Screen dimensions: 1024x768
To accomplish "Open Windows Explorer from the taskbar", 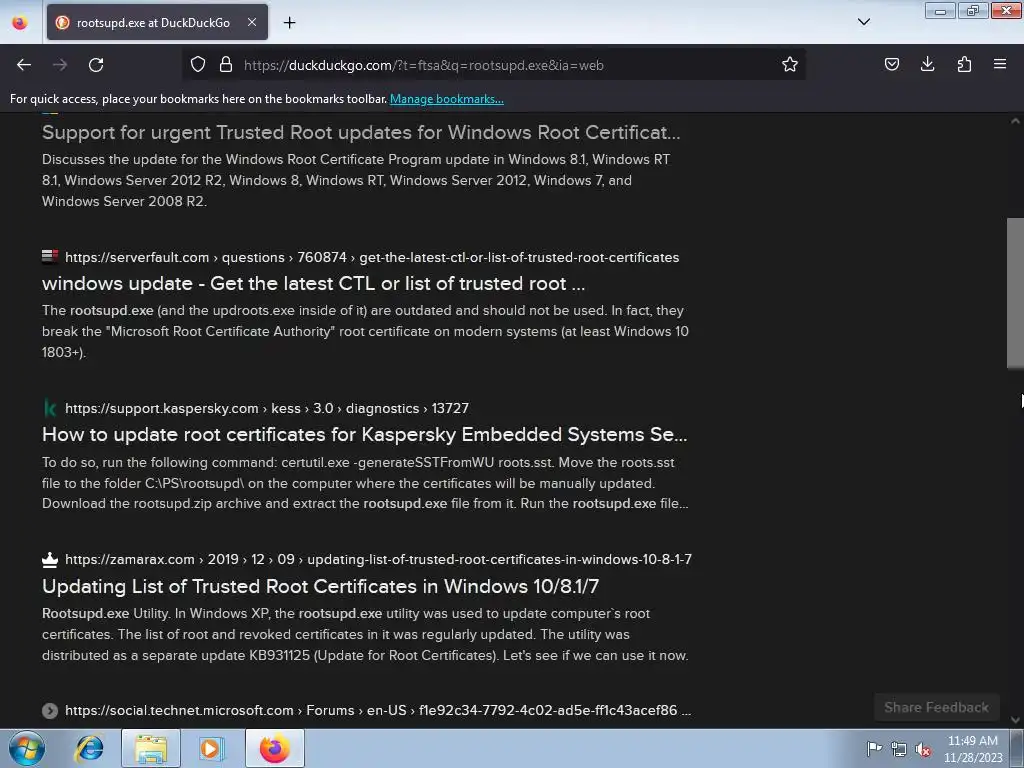I will point(151,748).
